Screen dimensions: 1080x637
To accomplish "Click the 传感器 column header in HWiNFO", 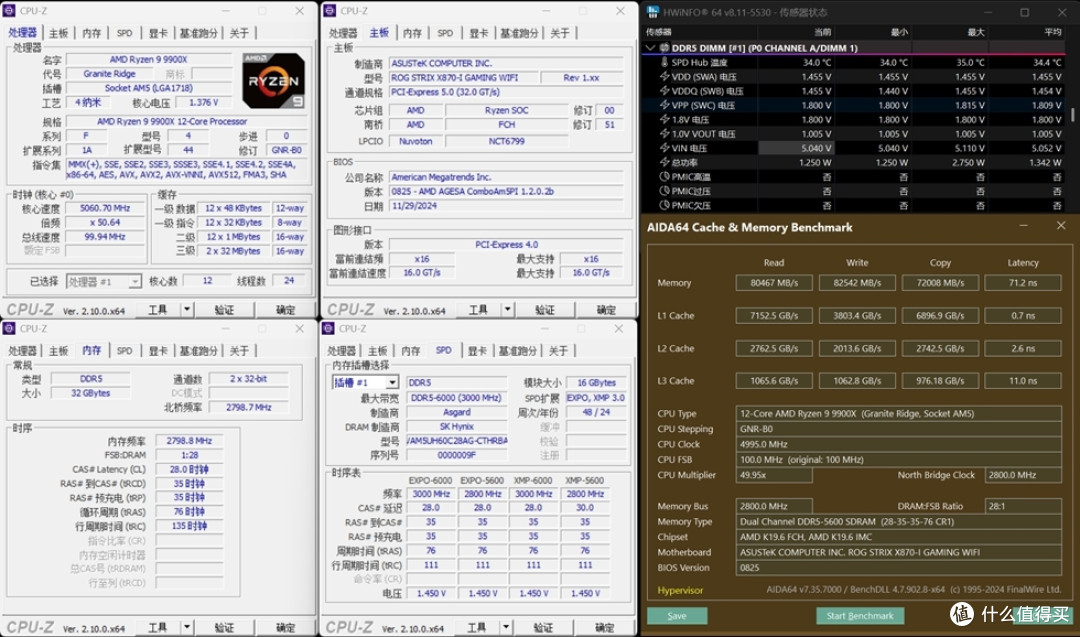I will [658, 32].
